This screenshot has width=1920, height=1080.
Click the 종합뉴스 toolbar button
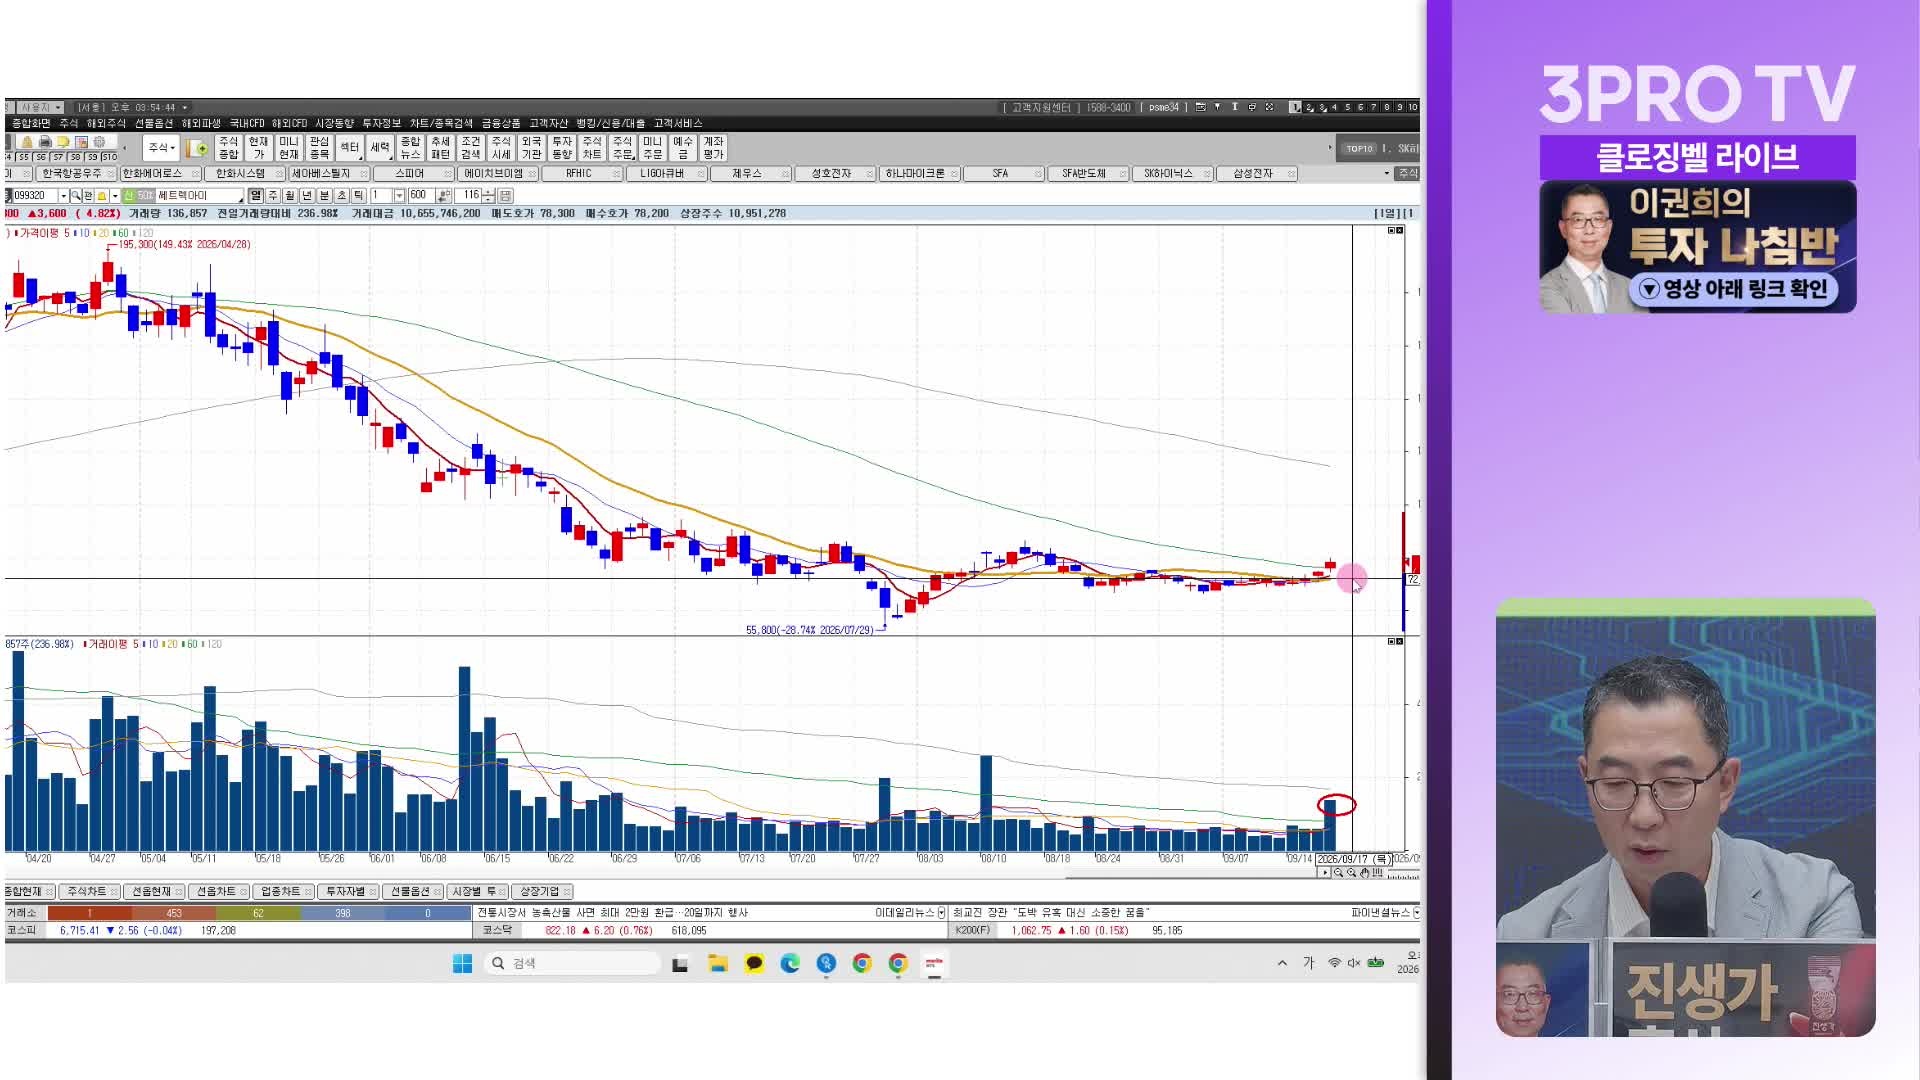tap(410, 148)
